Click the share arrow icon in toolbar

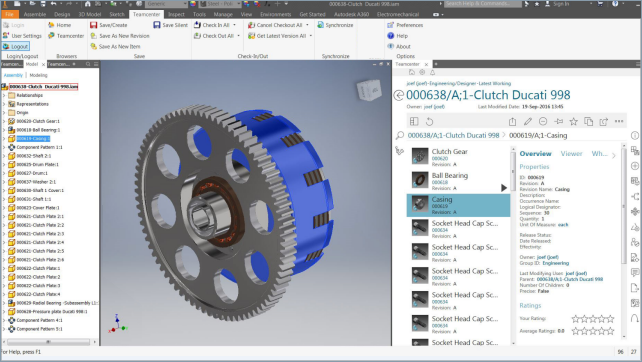[x=604, y=122]
